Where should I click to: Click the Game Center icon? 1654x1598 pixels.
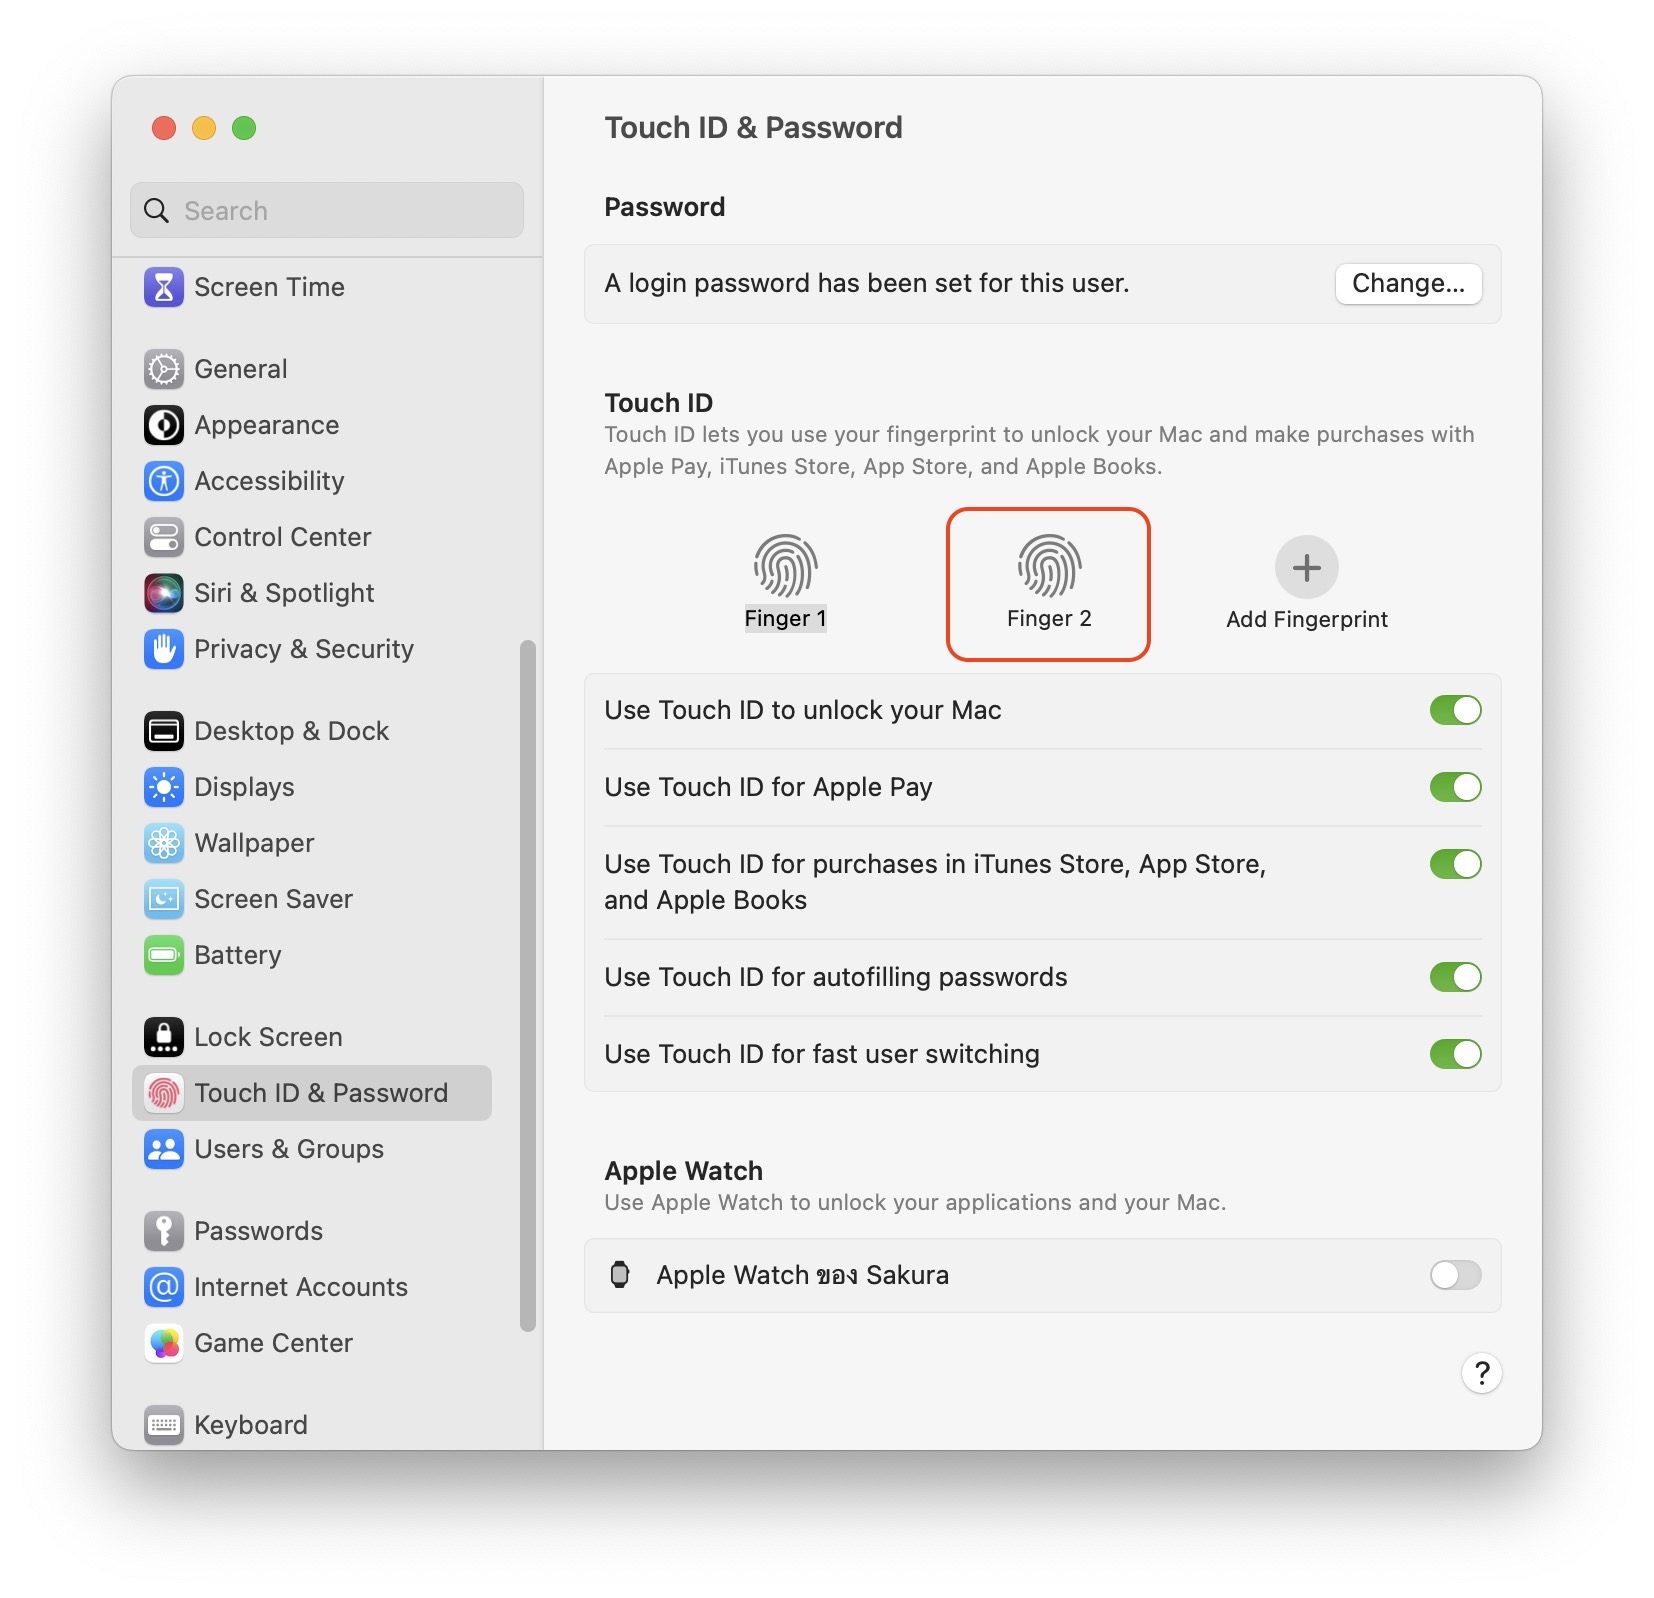(164, 1343)
